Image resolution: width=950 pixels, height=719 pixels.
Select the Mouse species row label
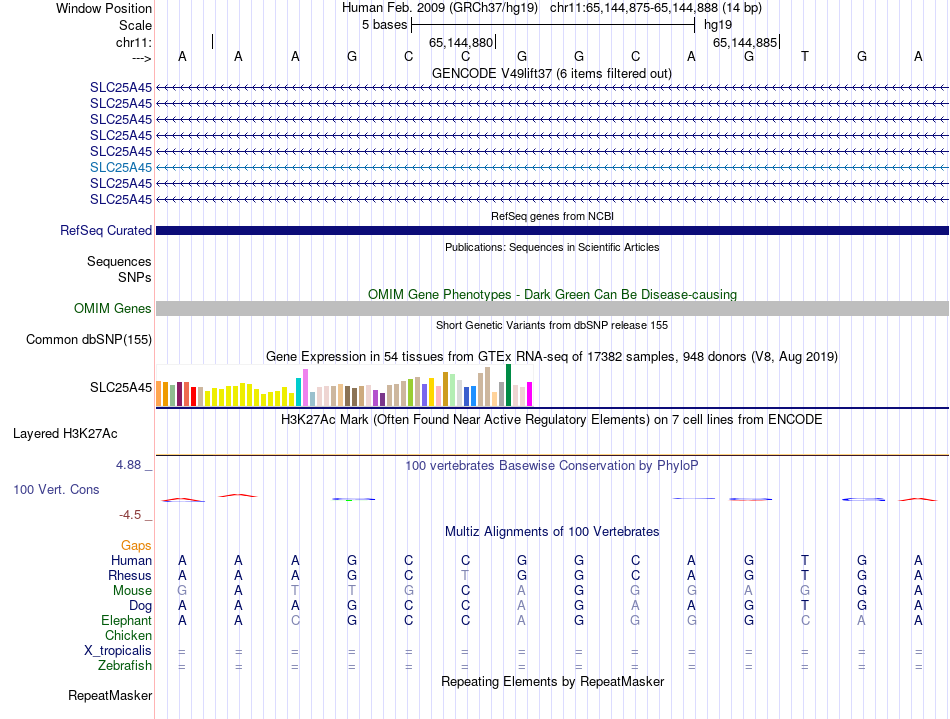pyautogui.click(x=132, y=590)
